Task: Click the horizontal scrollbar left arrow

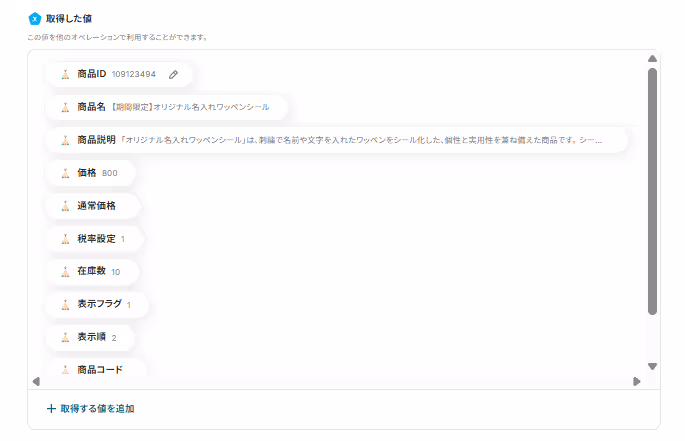Action: coord(36,382)
